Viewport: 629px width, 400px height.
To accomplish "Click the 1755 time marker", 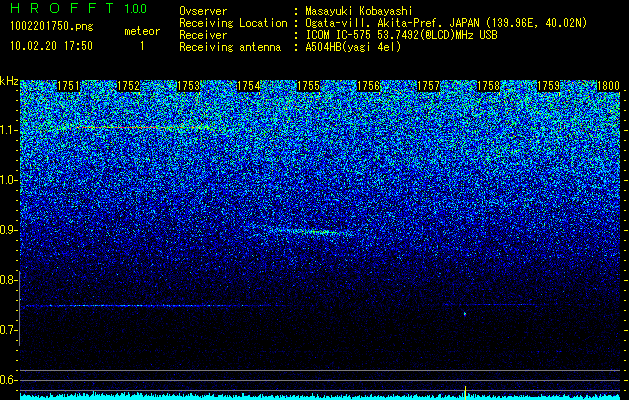I will (x=308, y=86).
